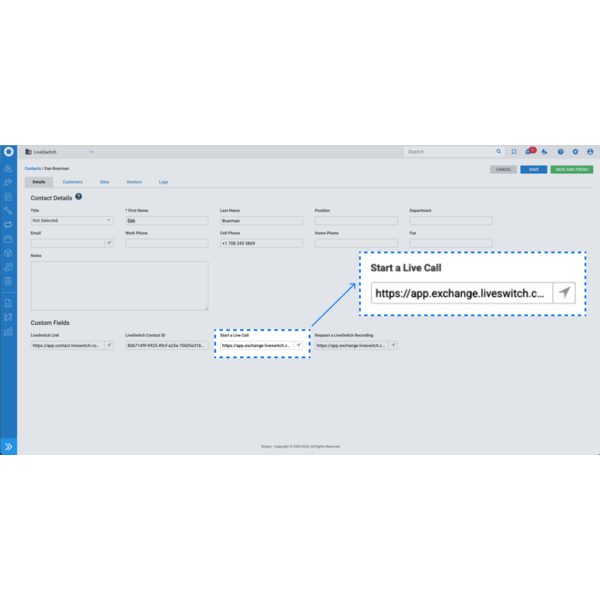Screen dimensions: 600x600
Task: Expand the sidebar with double chevron
Action: [8, 446]
